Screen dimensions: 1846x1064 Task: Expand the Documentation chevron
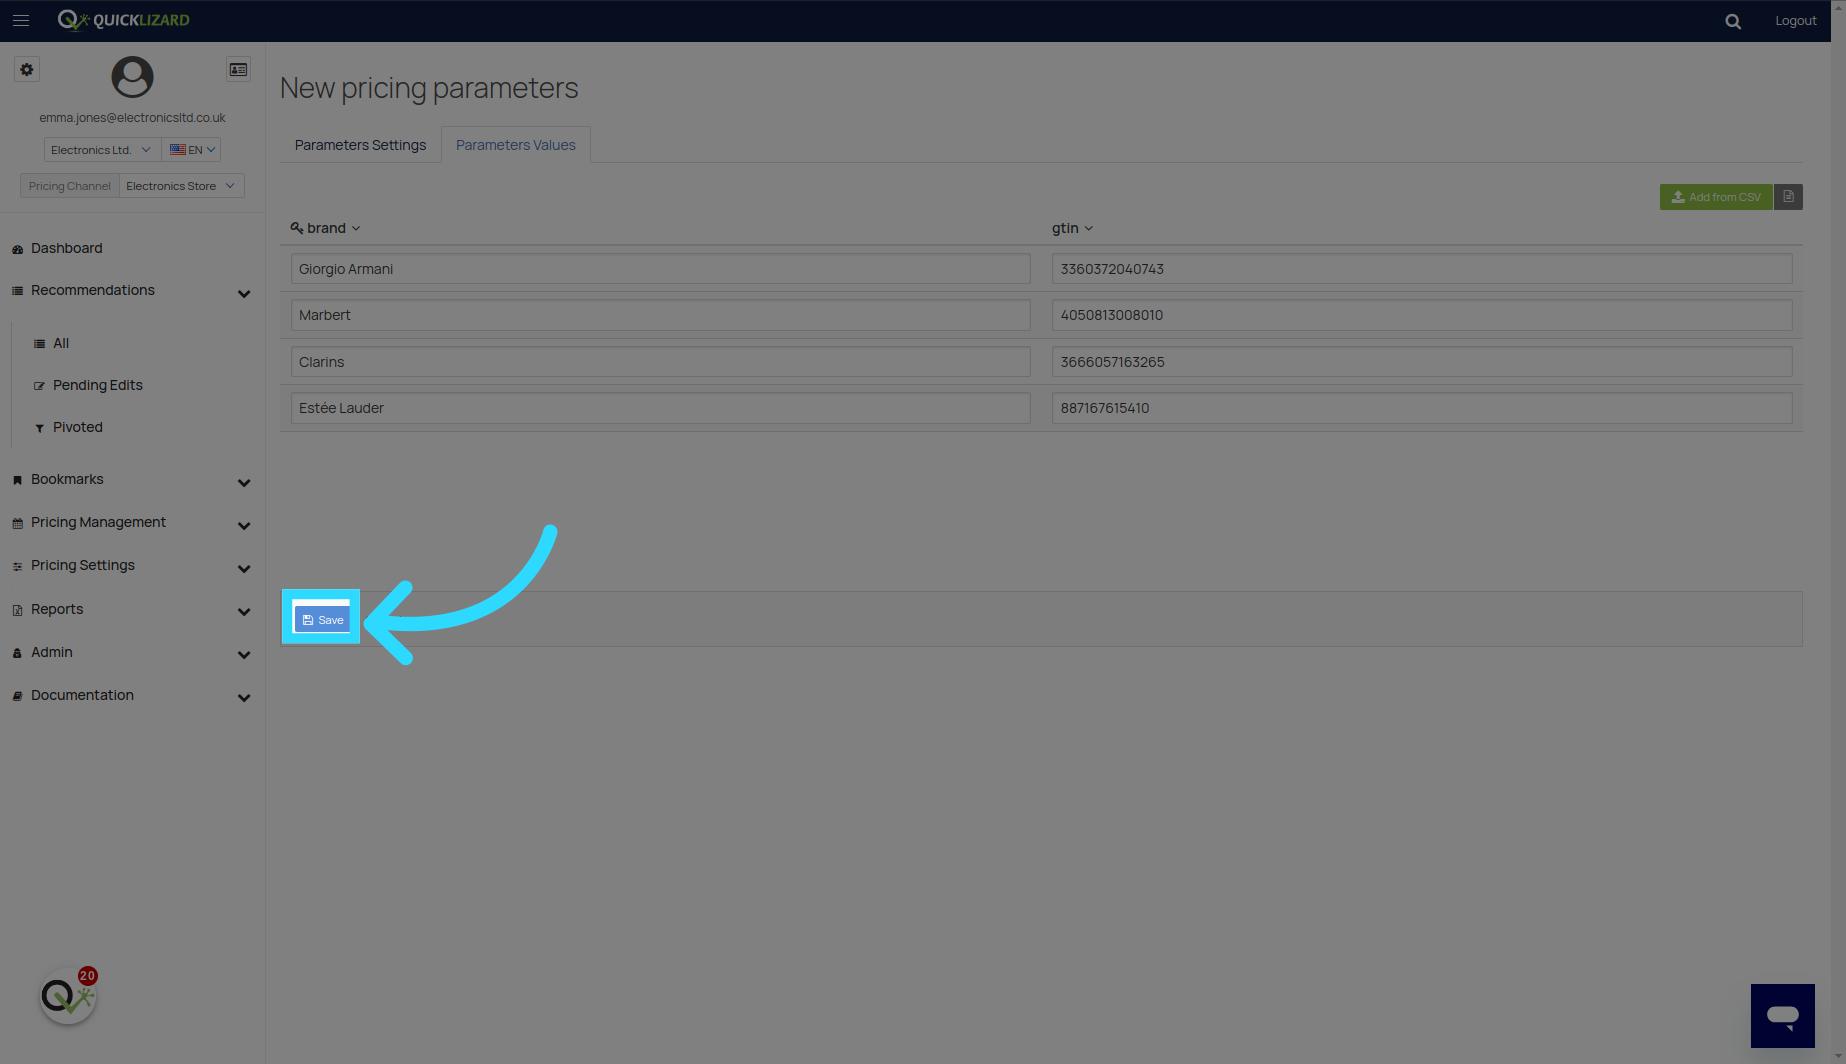[244, 698]
